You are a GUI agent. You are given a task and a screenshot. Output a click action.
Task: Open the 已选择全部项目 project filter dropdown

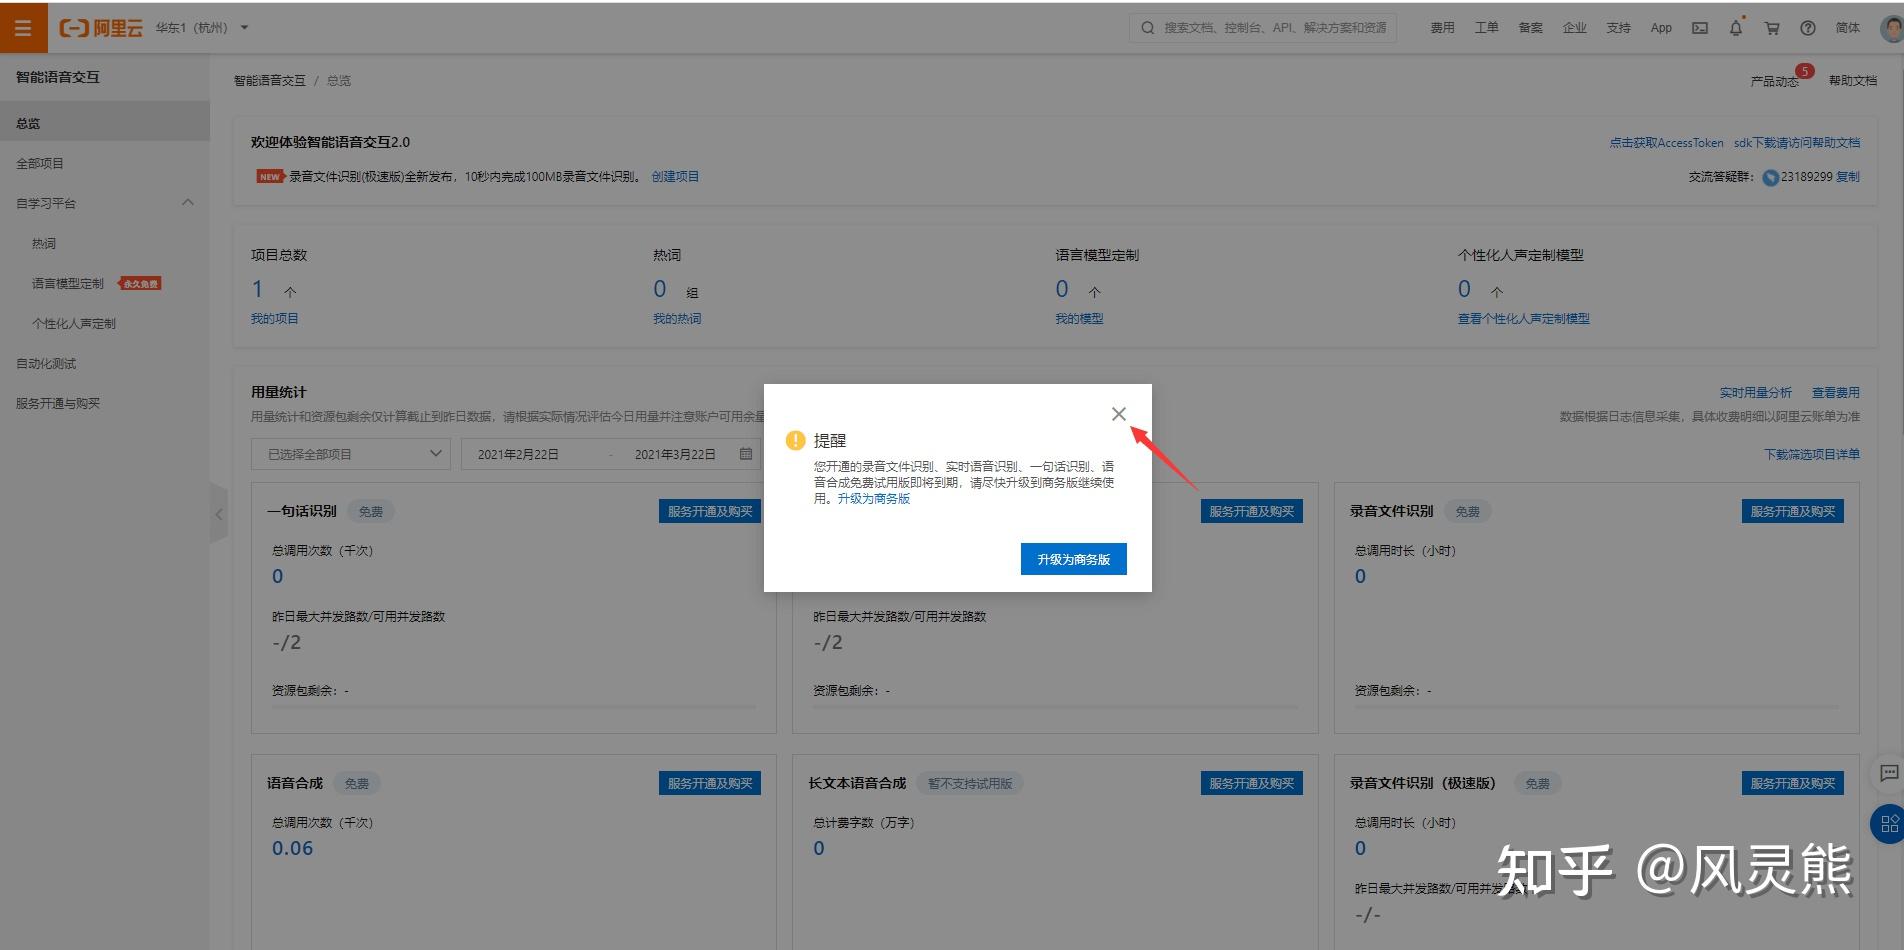click(x=350, y=453)
